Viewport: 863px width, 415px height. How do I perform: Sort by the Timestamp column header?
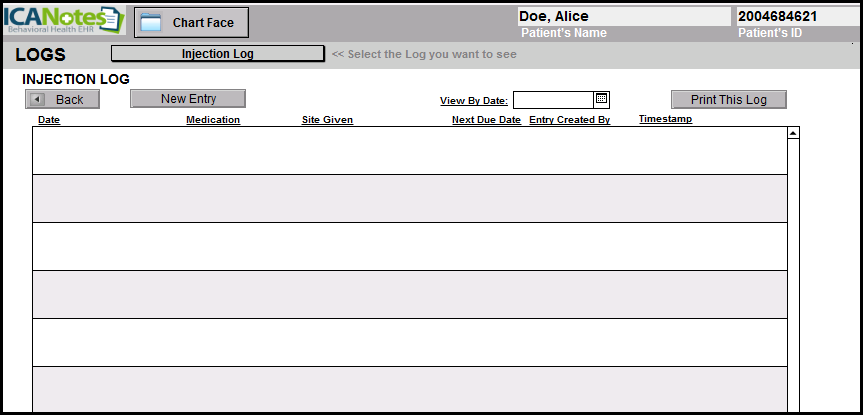[x=665, y=119]
